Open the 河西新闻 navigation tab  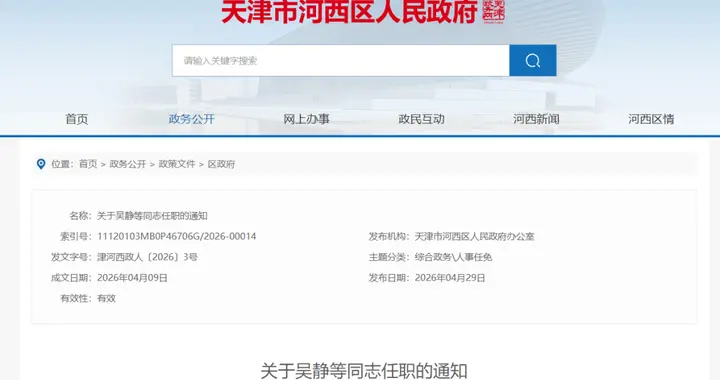point(536,119)
